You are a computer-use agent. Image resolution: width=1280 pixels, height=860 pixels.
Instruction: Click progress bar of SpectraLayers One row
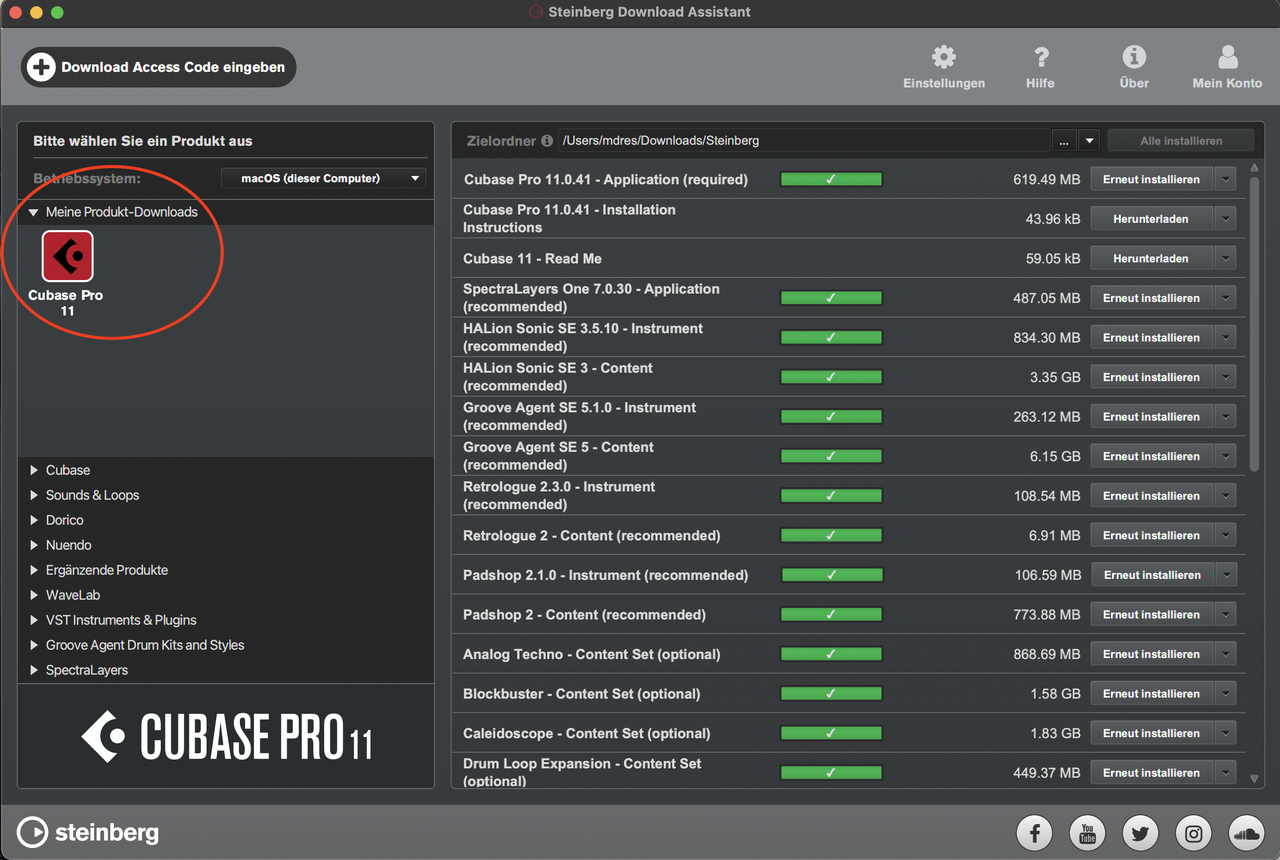pos(831,298)
